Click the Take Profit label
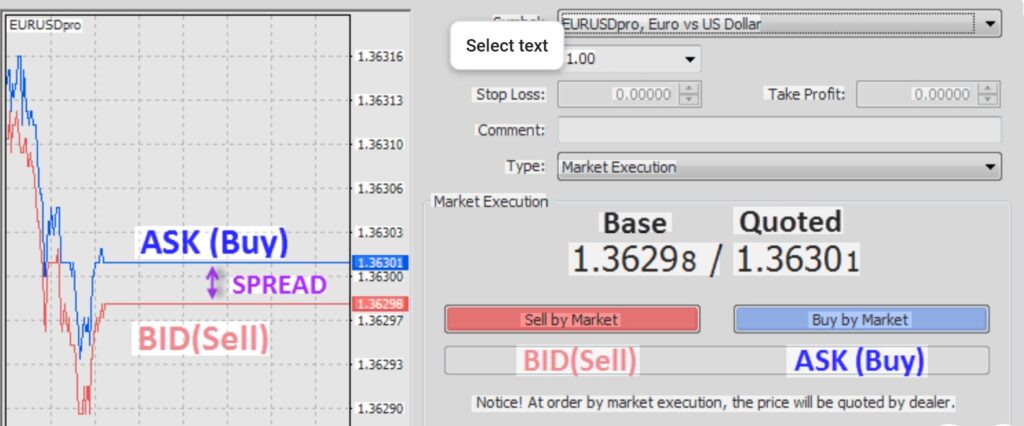This screenshot has width=1024, height=426. point(807,94)
